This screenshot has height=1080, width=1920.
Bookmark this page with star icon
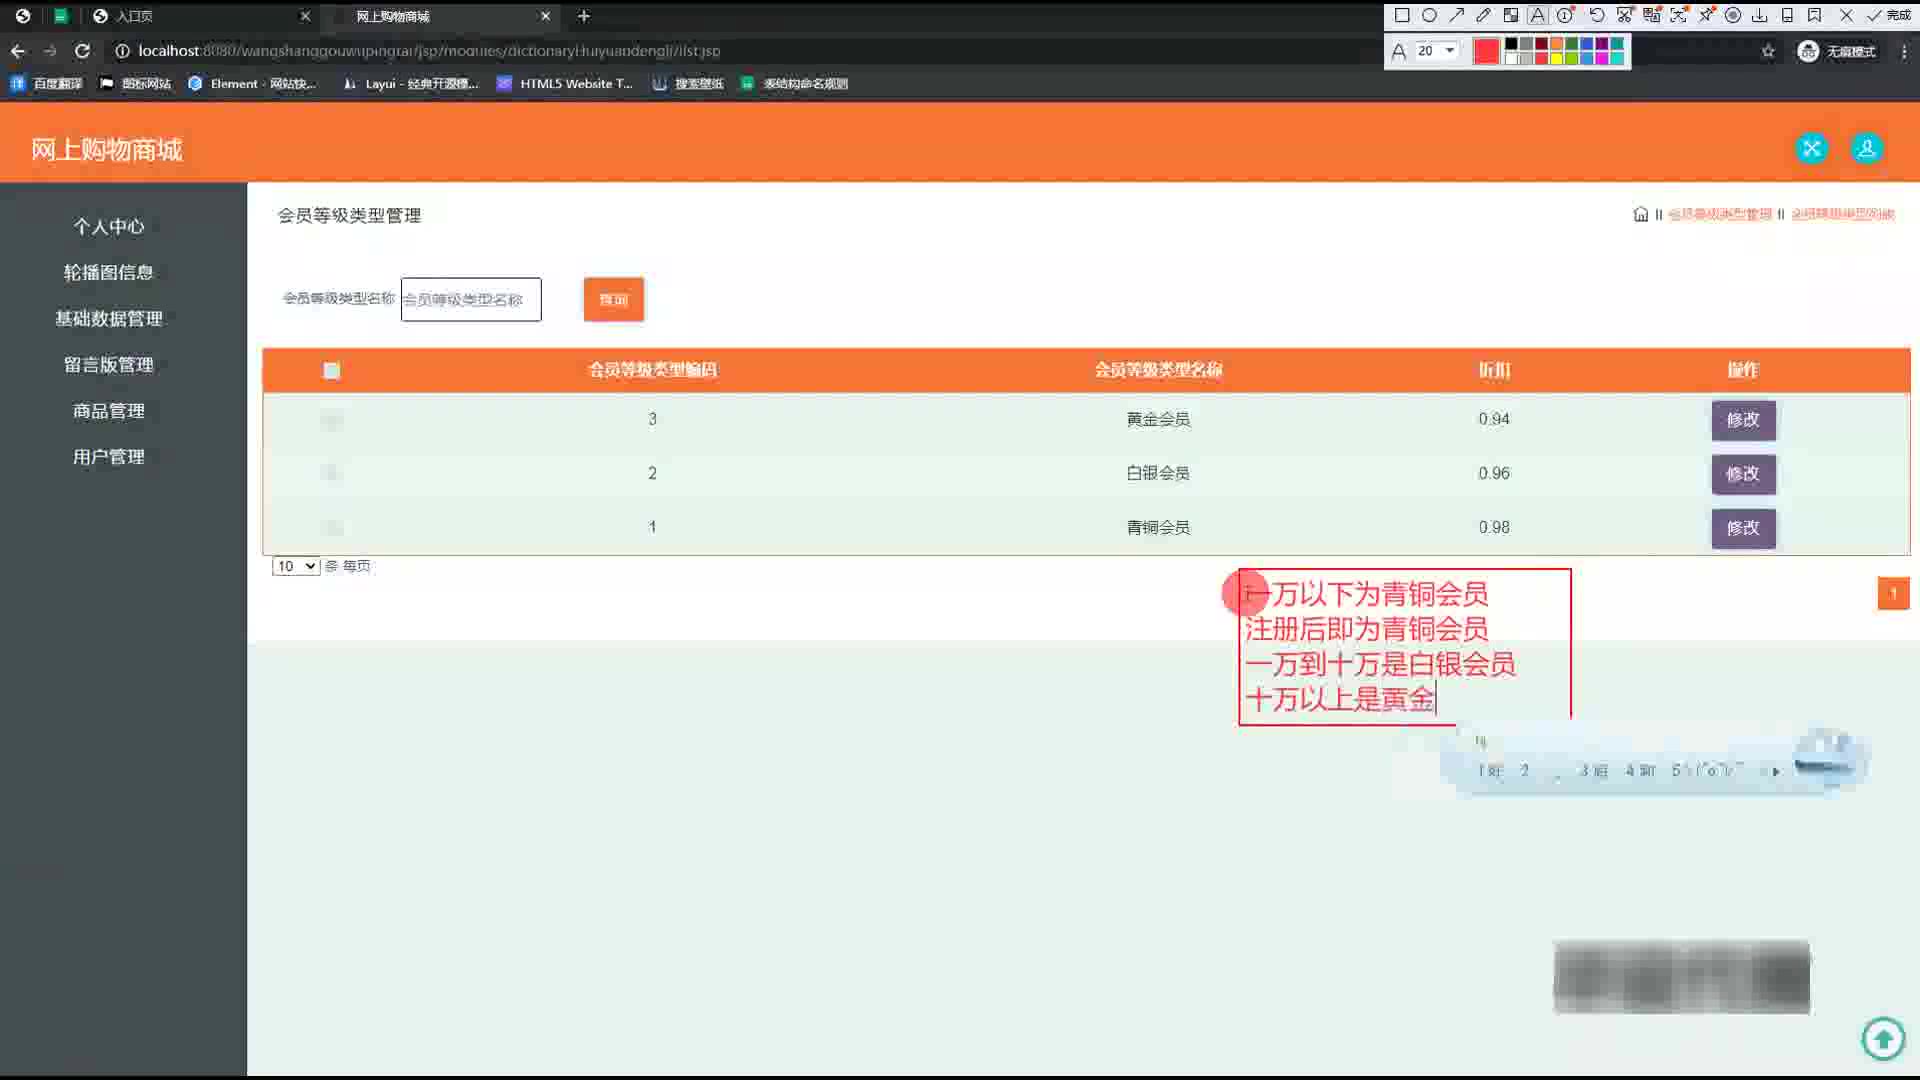pyautogui.click(x=1768, y=51)
